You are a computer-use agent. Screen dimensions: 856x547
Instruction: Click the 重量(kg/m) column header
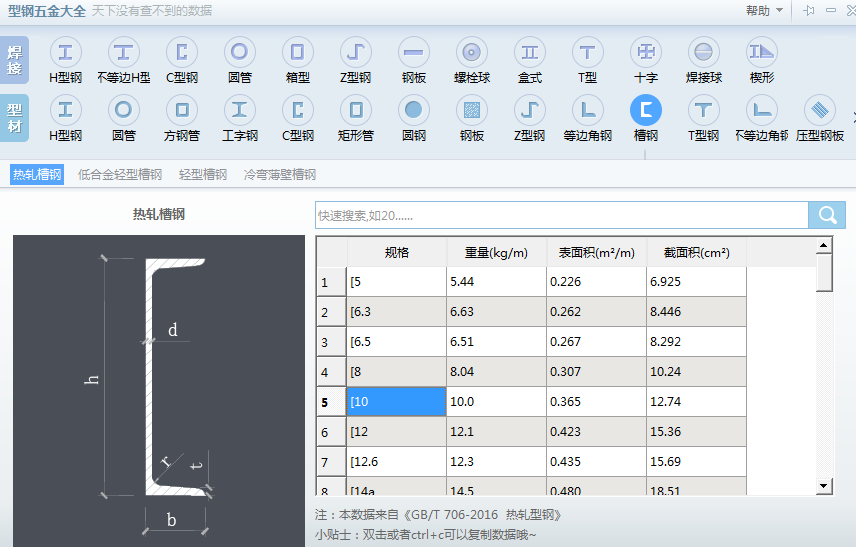tap(496, 253)
